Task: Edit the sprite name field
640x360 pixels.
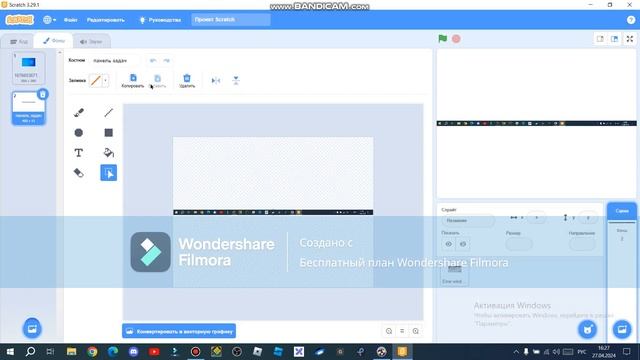Action: [x=468, y=220]
